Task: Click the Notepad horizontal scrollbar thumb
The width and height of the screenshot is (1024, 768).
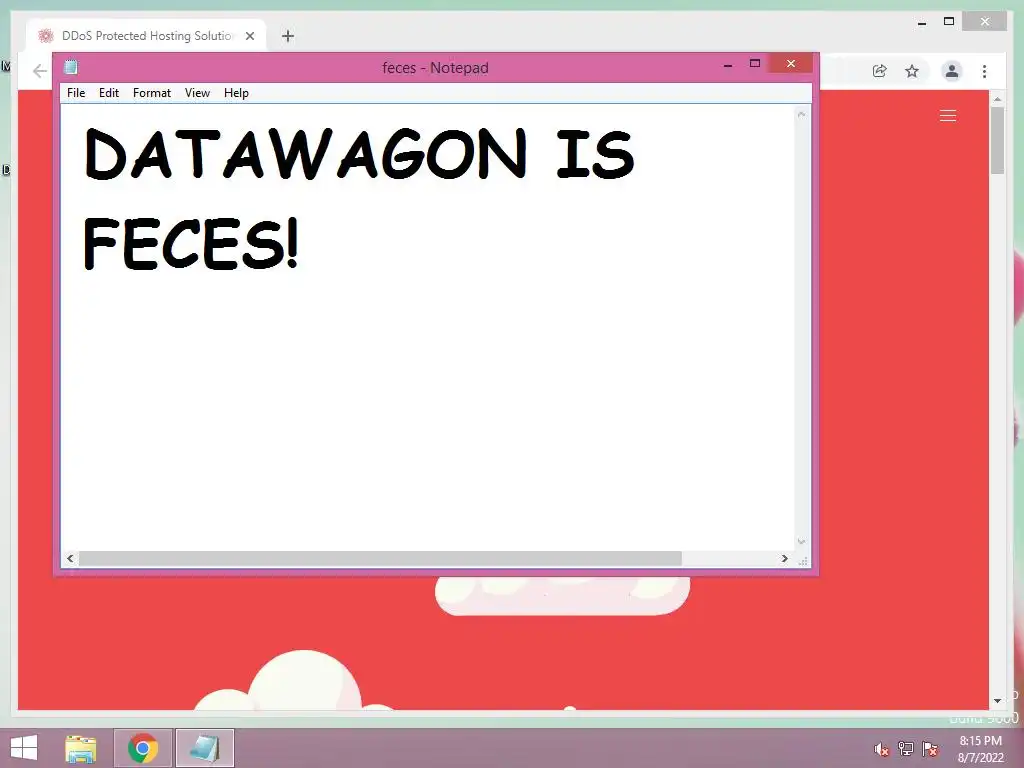Action: (380, 558)
